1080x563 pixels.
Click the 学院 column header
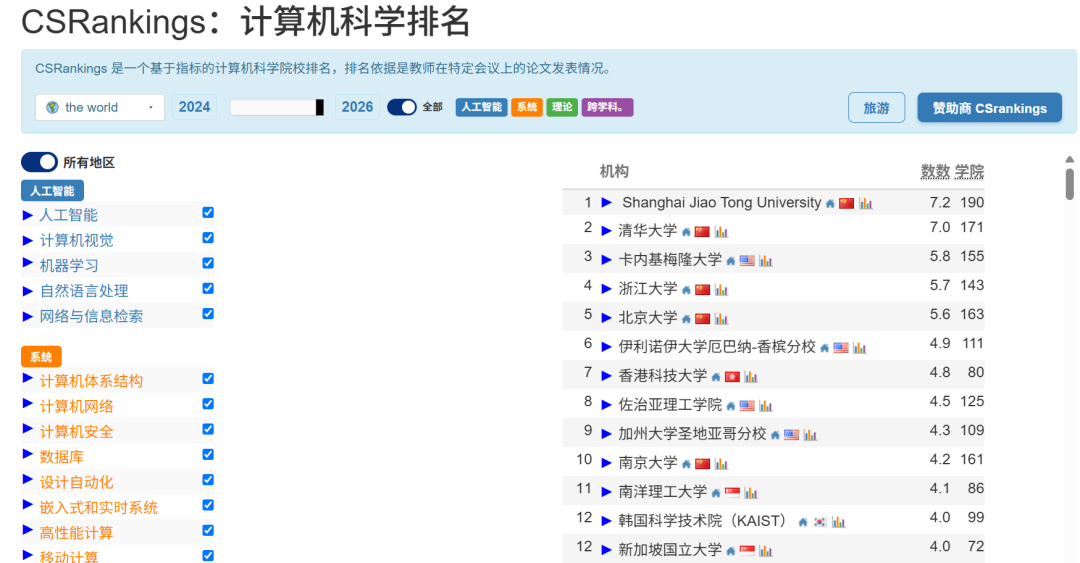[x=969, y=171]
